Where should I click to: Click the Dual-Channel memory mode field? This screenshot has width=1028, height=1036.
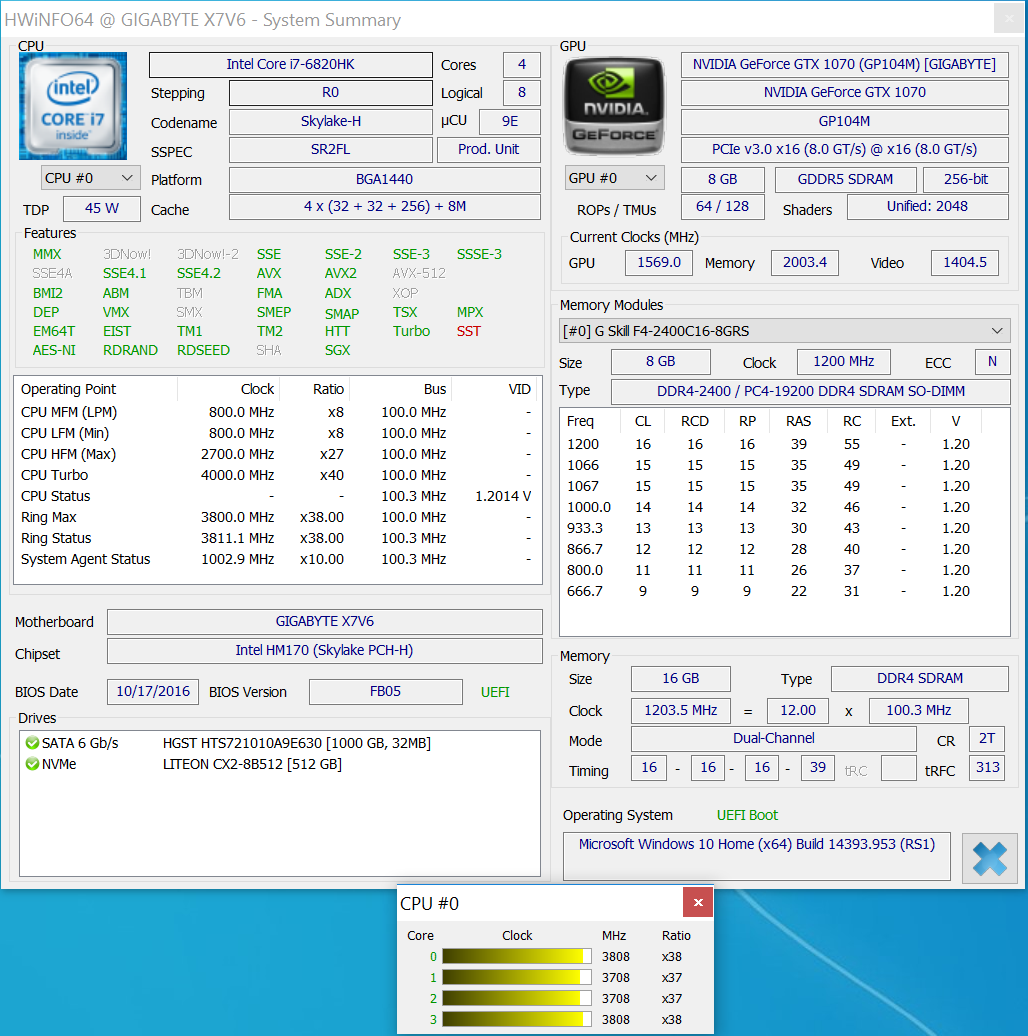pyautogui.click(x=774, y=739)
